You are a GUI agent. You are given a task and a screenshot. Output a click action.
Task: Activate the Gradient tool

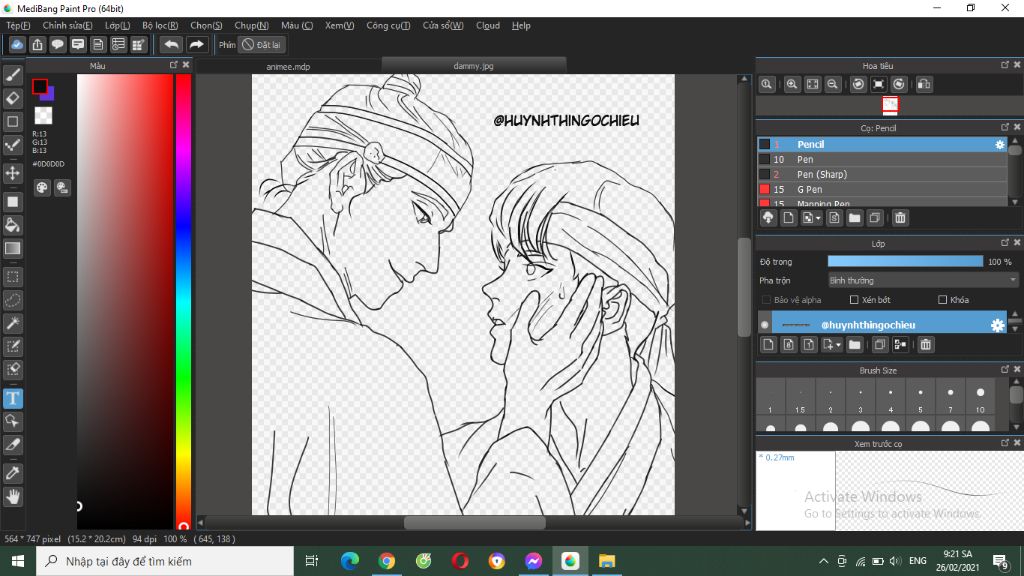pos(12,248)
